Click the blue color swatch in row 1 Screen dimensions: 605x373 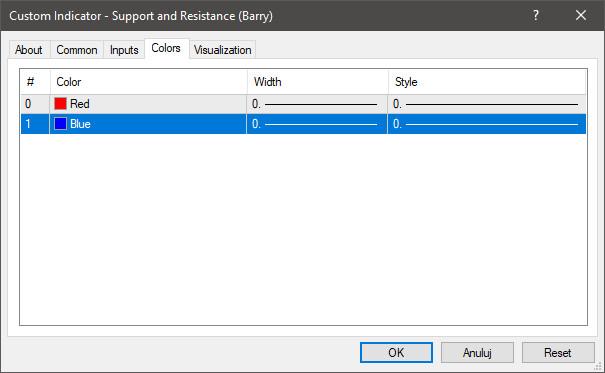pyautogui.click(x=61, y=124)
